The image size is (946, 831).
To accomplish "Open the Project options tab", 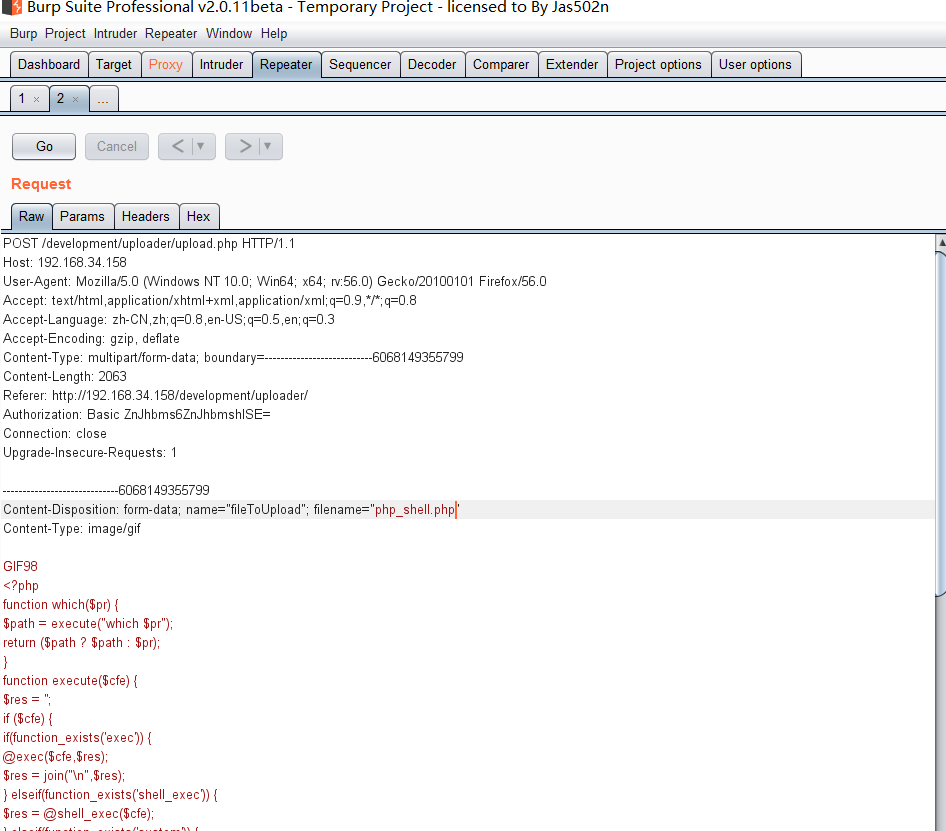I will 658,65.
